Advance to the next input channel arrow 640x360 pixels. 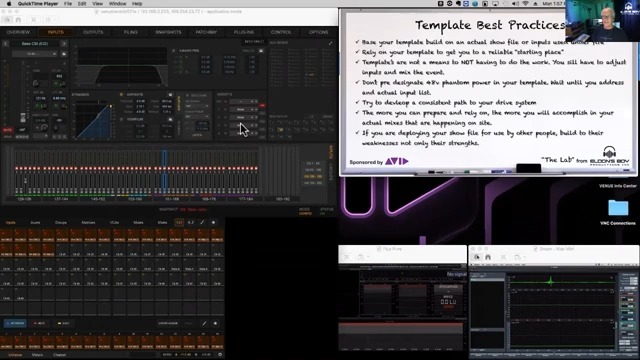click(64, 44)
